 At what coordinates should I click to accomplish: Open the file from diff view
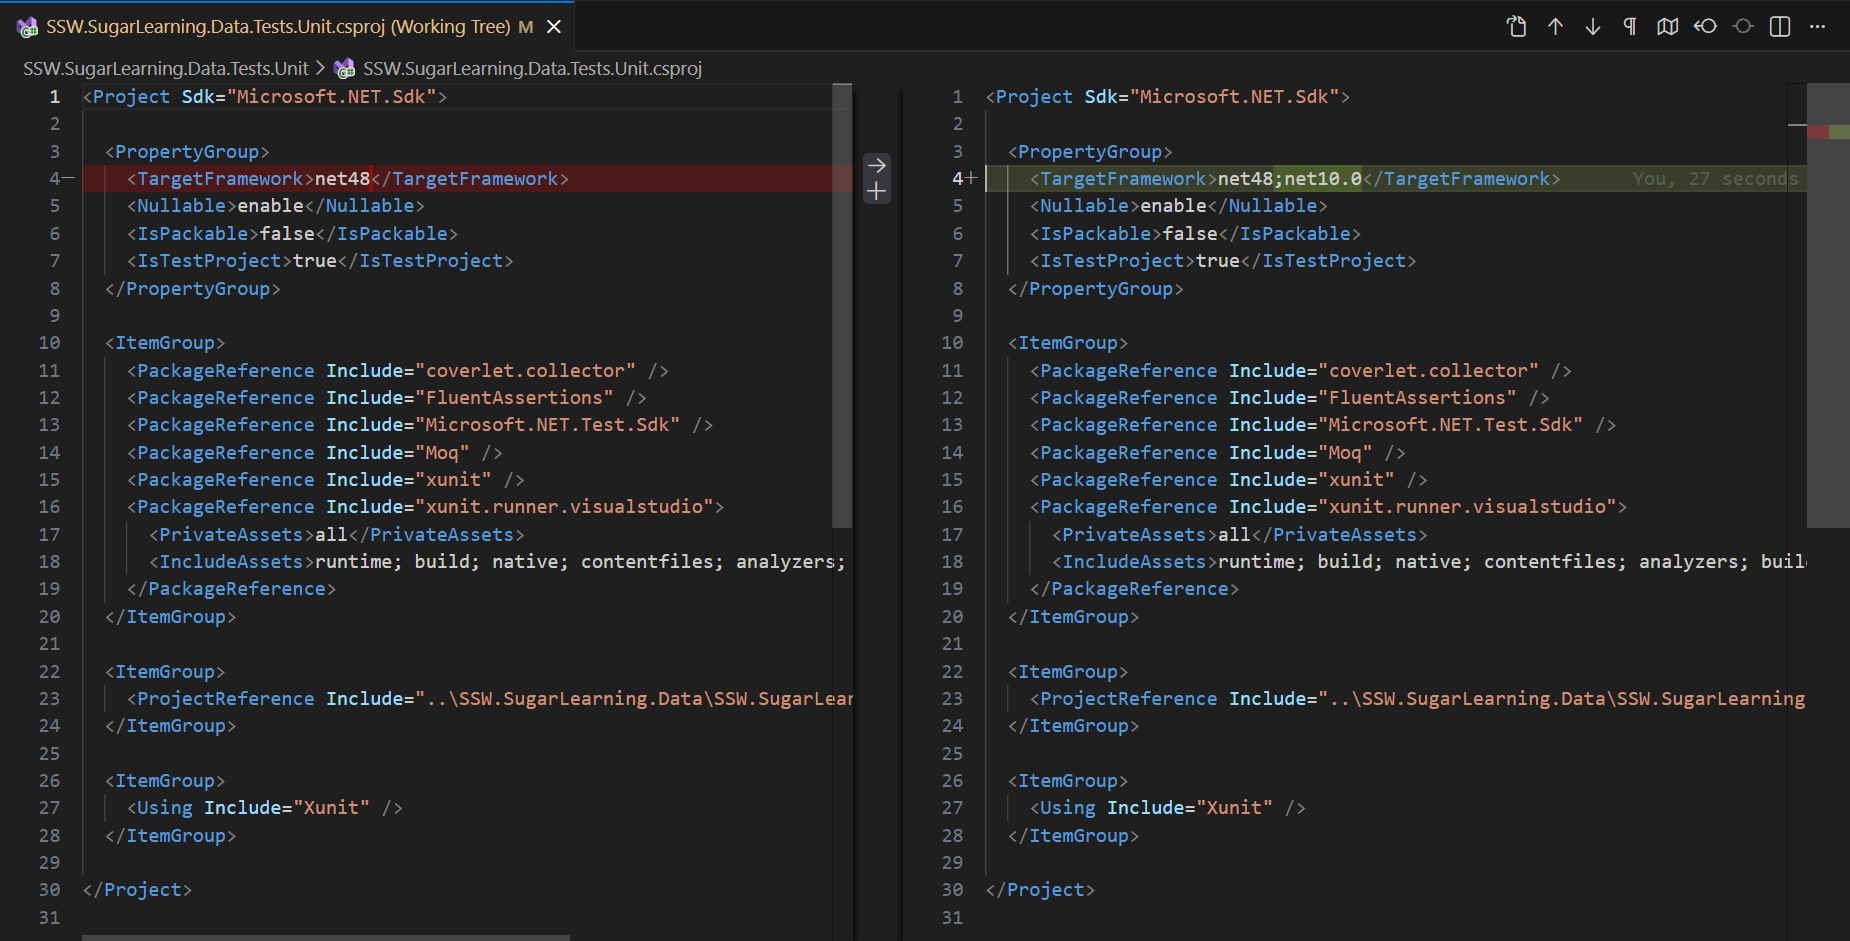click(1516, 27)
